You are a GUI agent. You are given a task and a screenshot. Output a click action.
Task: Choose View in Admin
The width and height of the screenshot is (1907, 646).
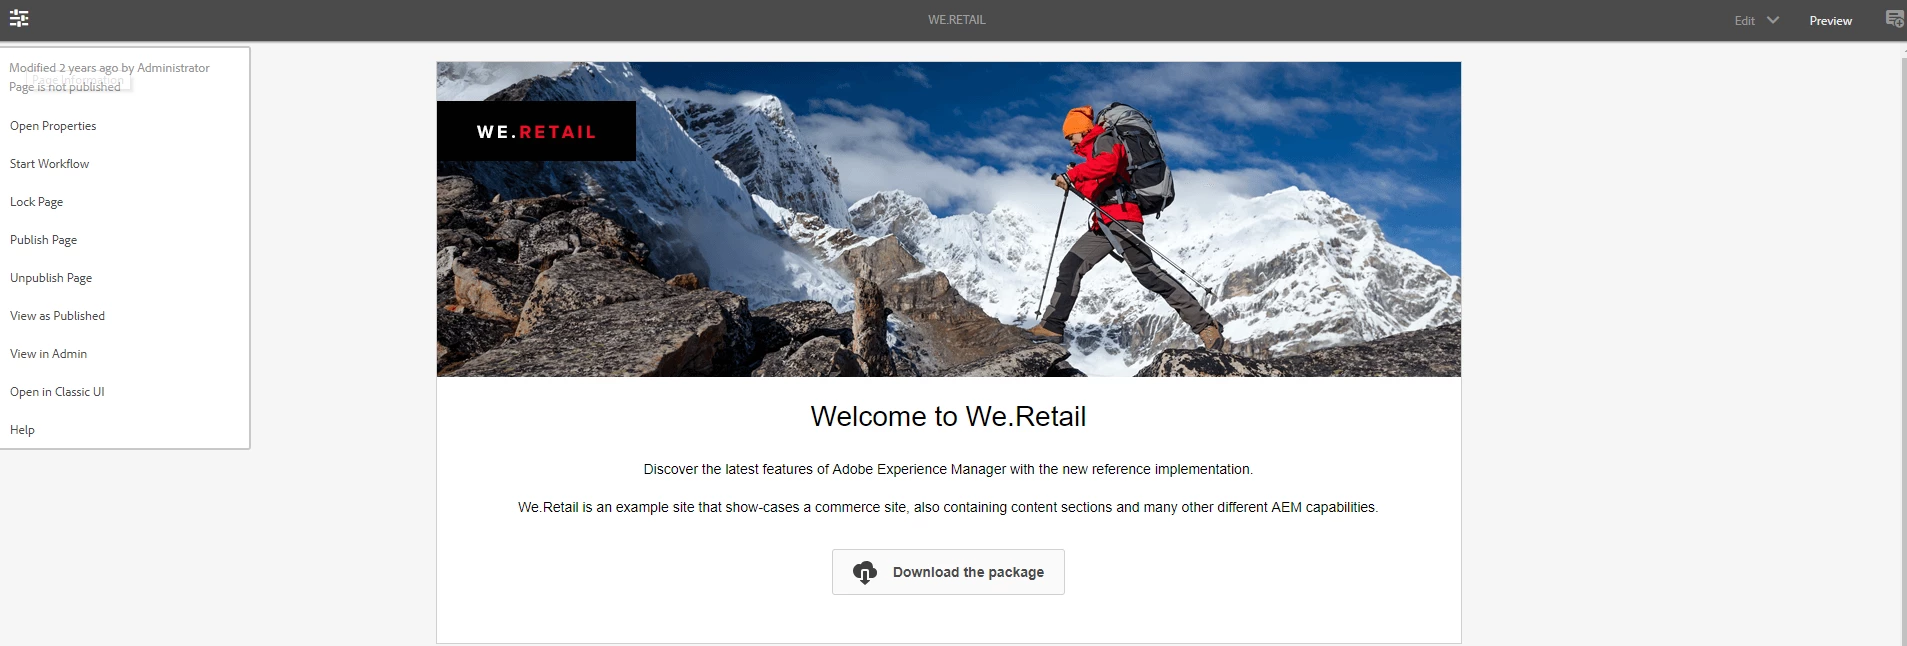[x=48, y=354]
